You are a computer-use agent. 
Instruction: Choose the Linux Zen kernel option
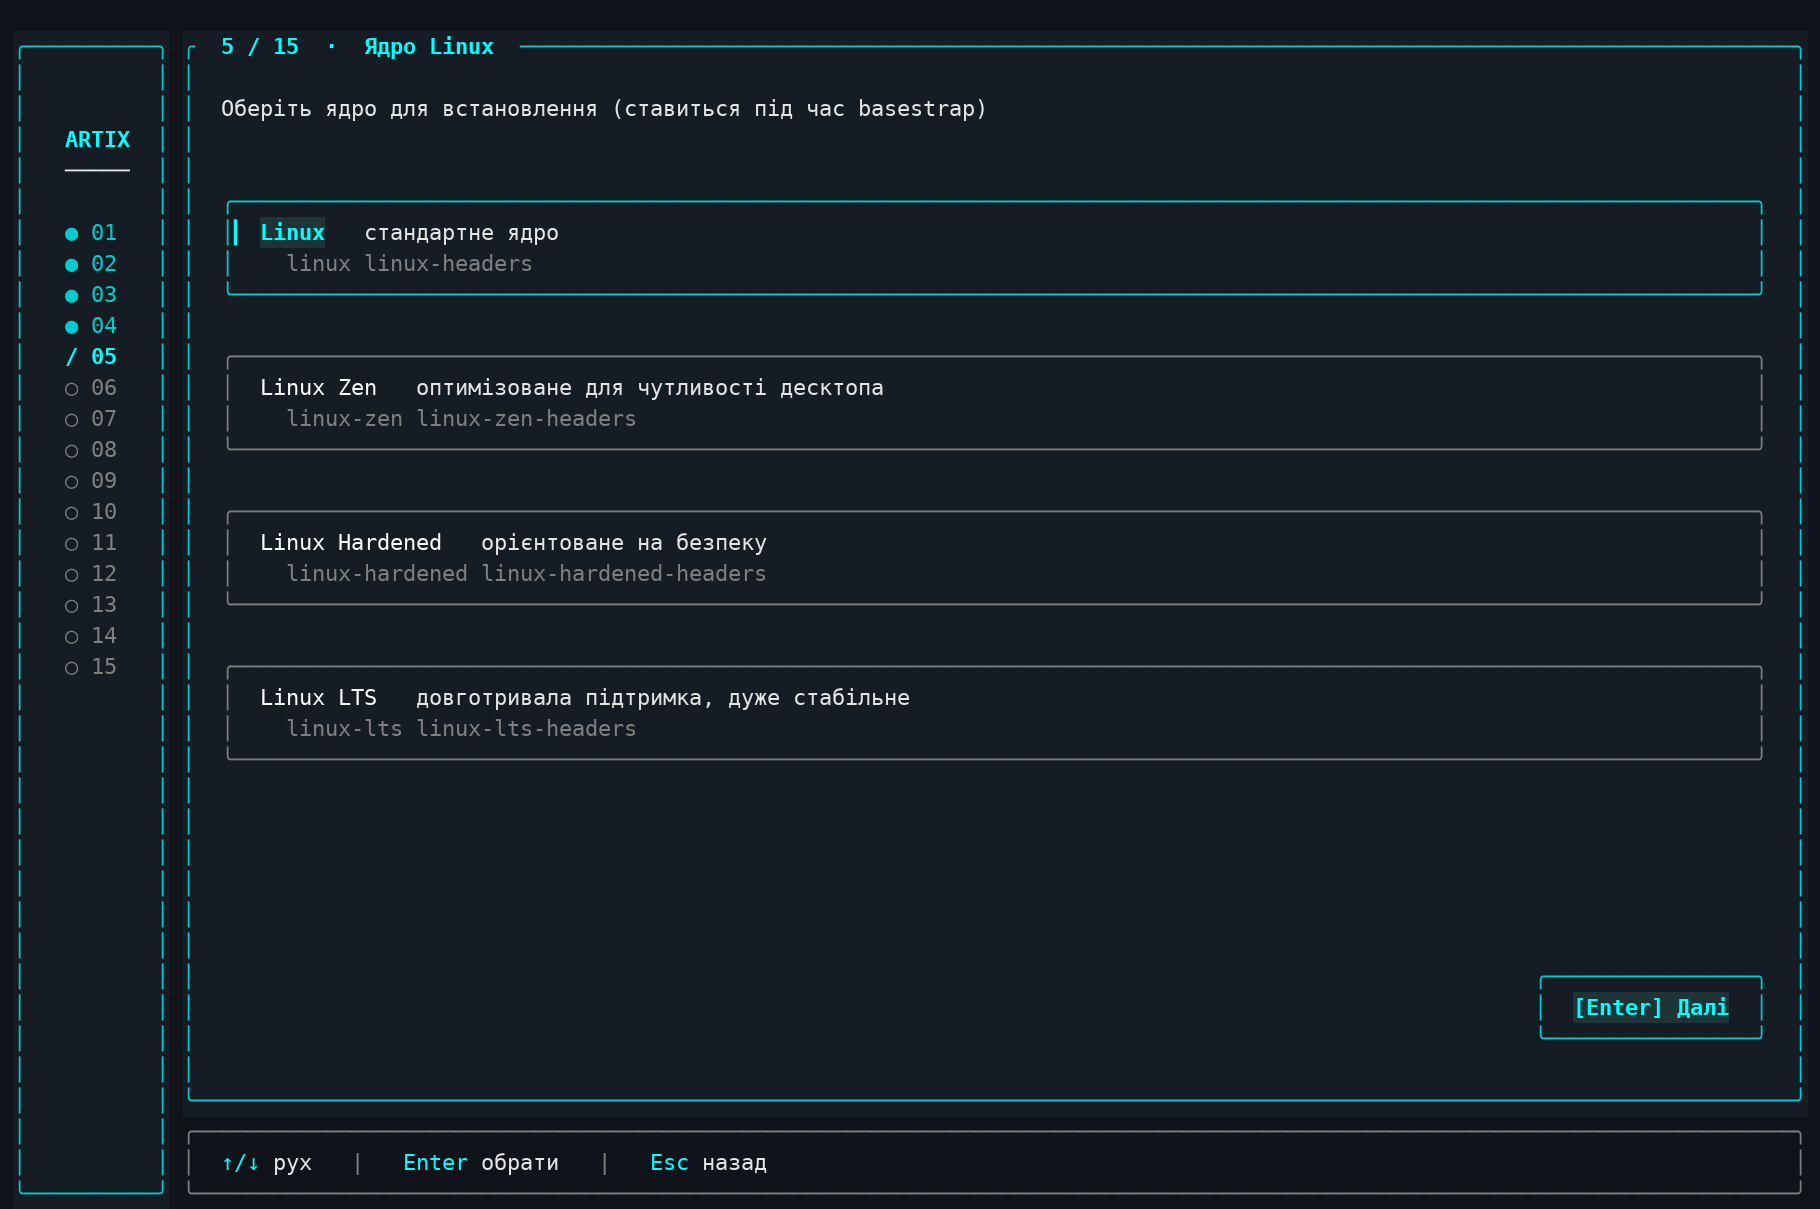pyautogui.click(x=994, y=403)
